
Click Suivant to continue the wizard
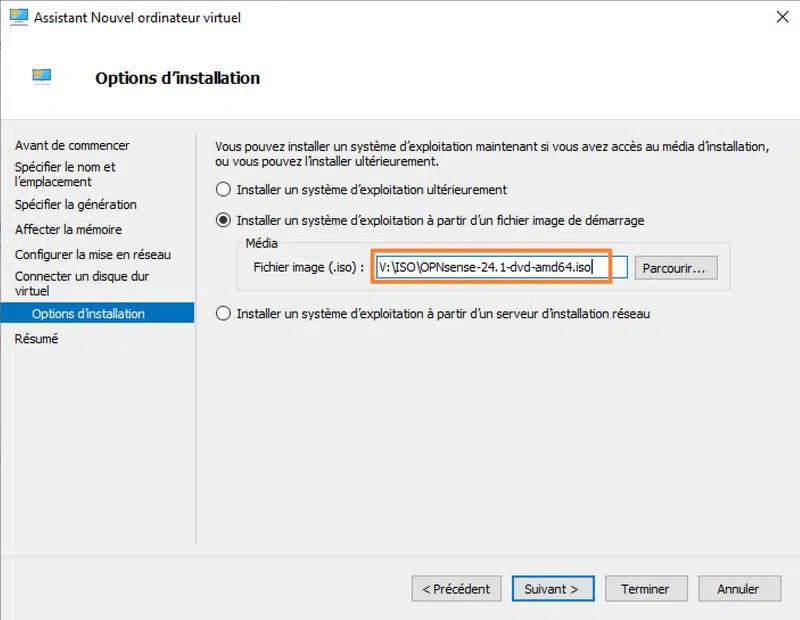(552, 589)
